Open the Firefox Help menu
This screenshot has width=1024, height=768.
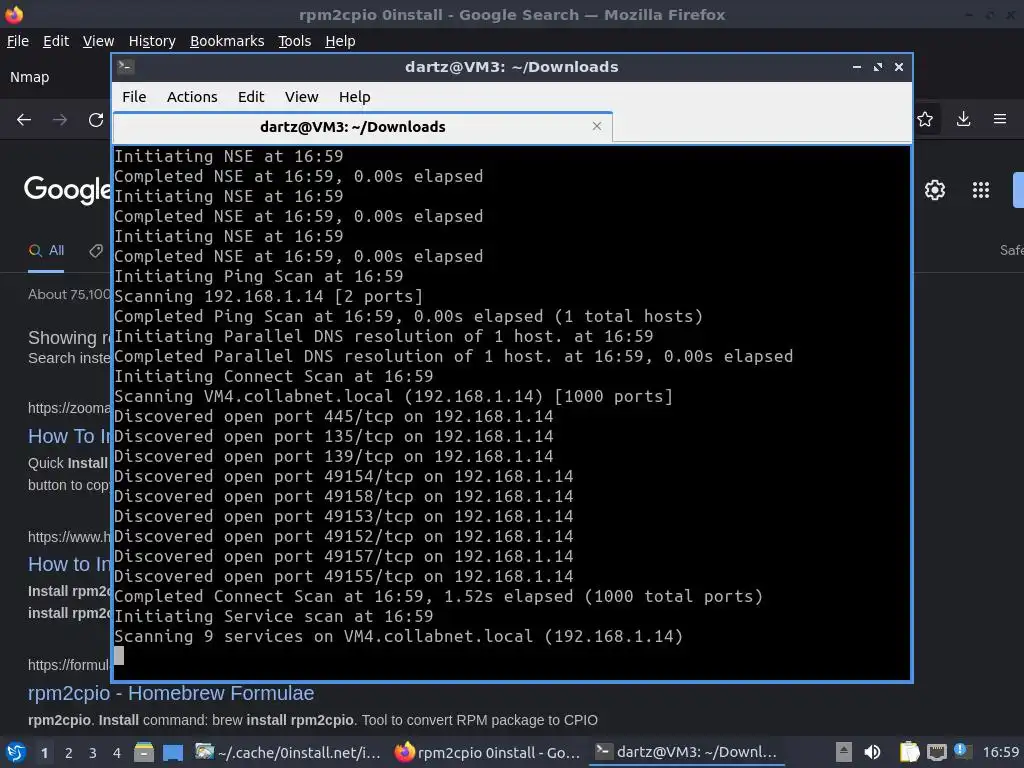tap(340, 41)
